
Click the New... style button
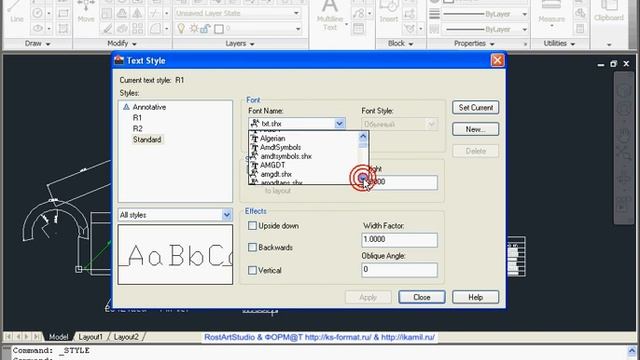pos(476,129)
